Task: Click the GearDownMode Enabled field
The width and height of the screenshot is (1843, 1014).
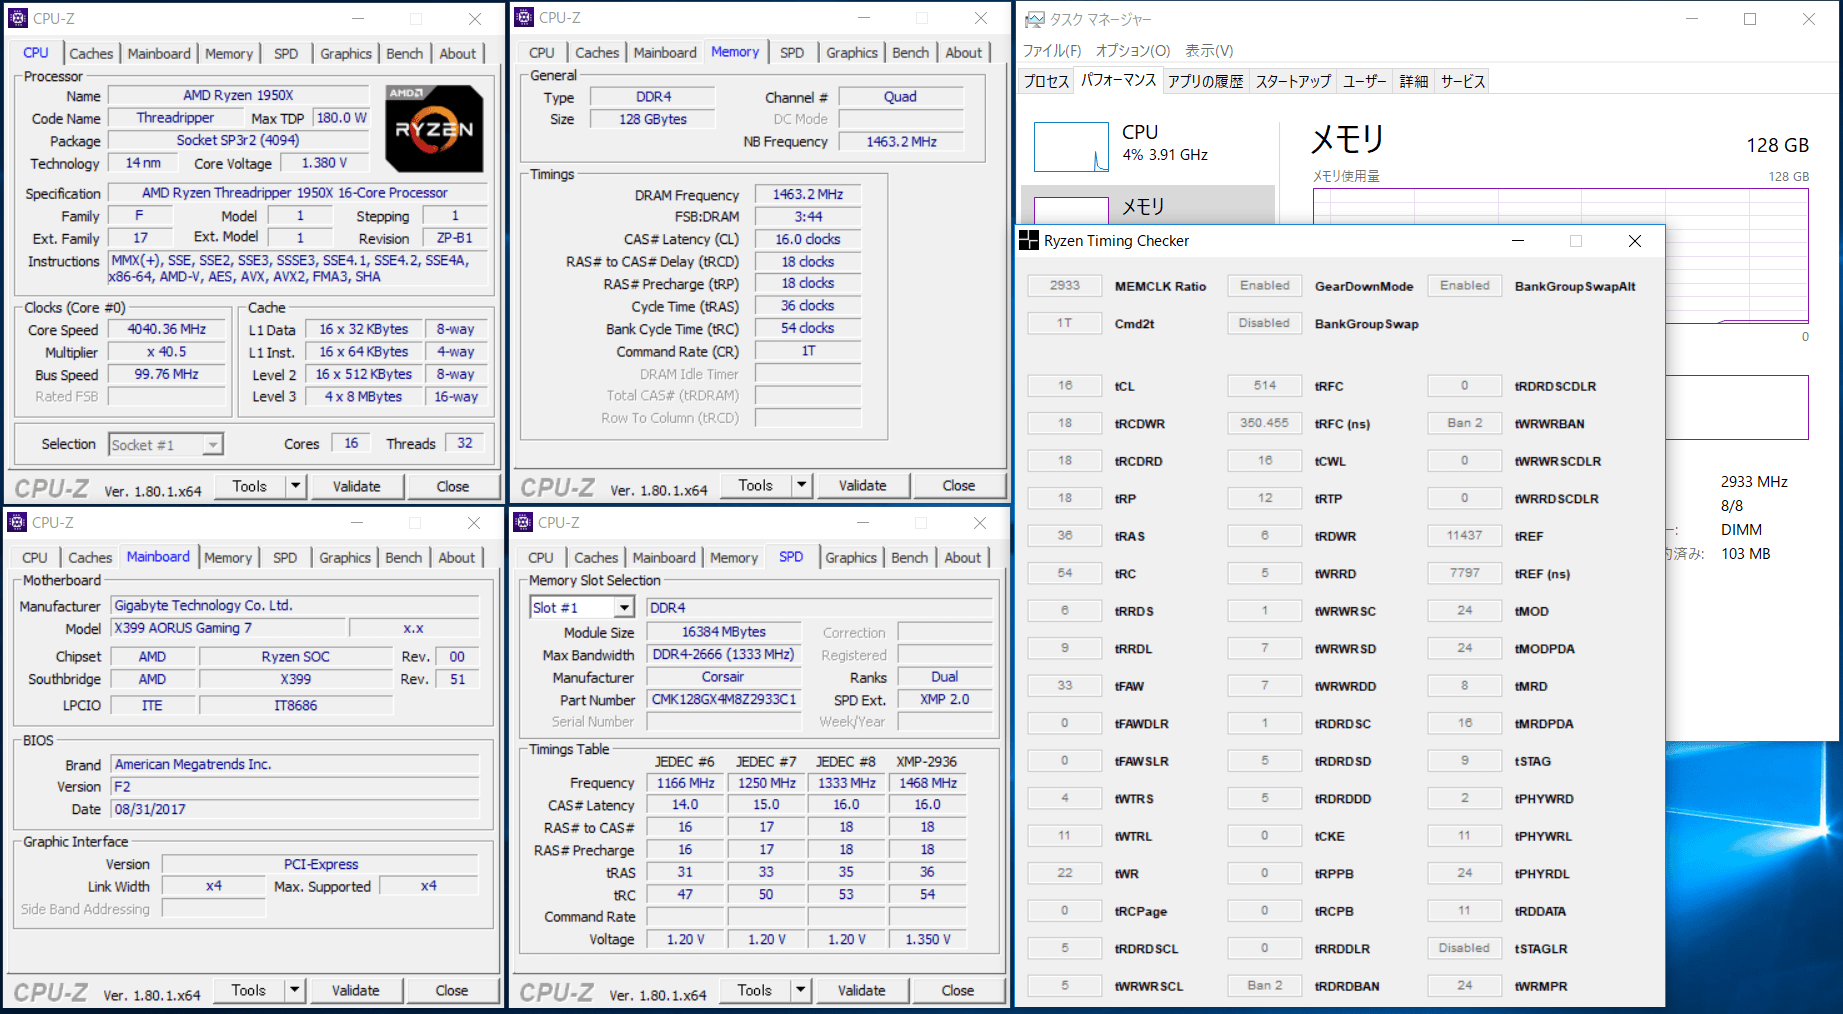Action: click(x=1265, y=285)
